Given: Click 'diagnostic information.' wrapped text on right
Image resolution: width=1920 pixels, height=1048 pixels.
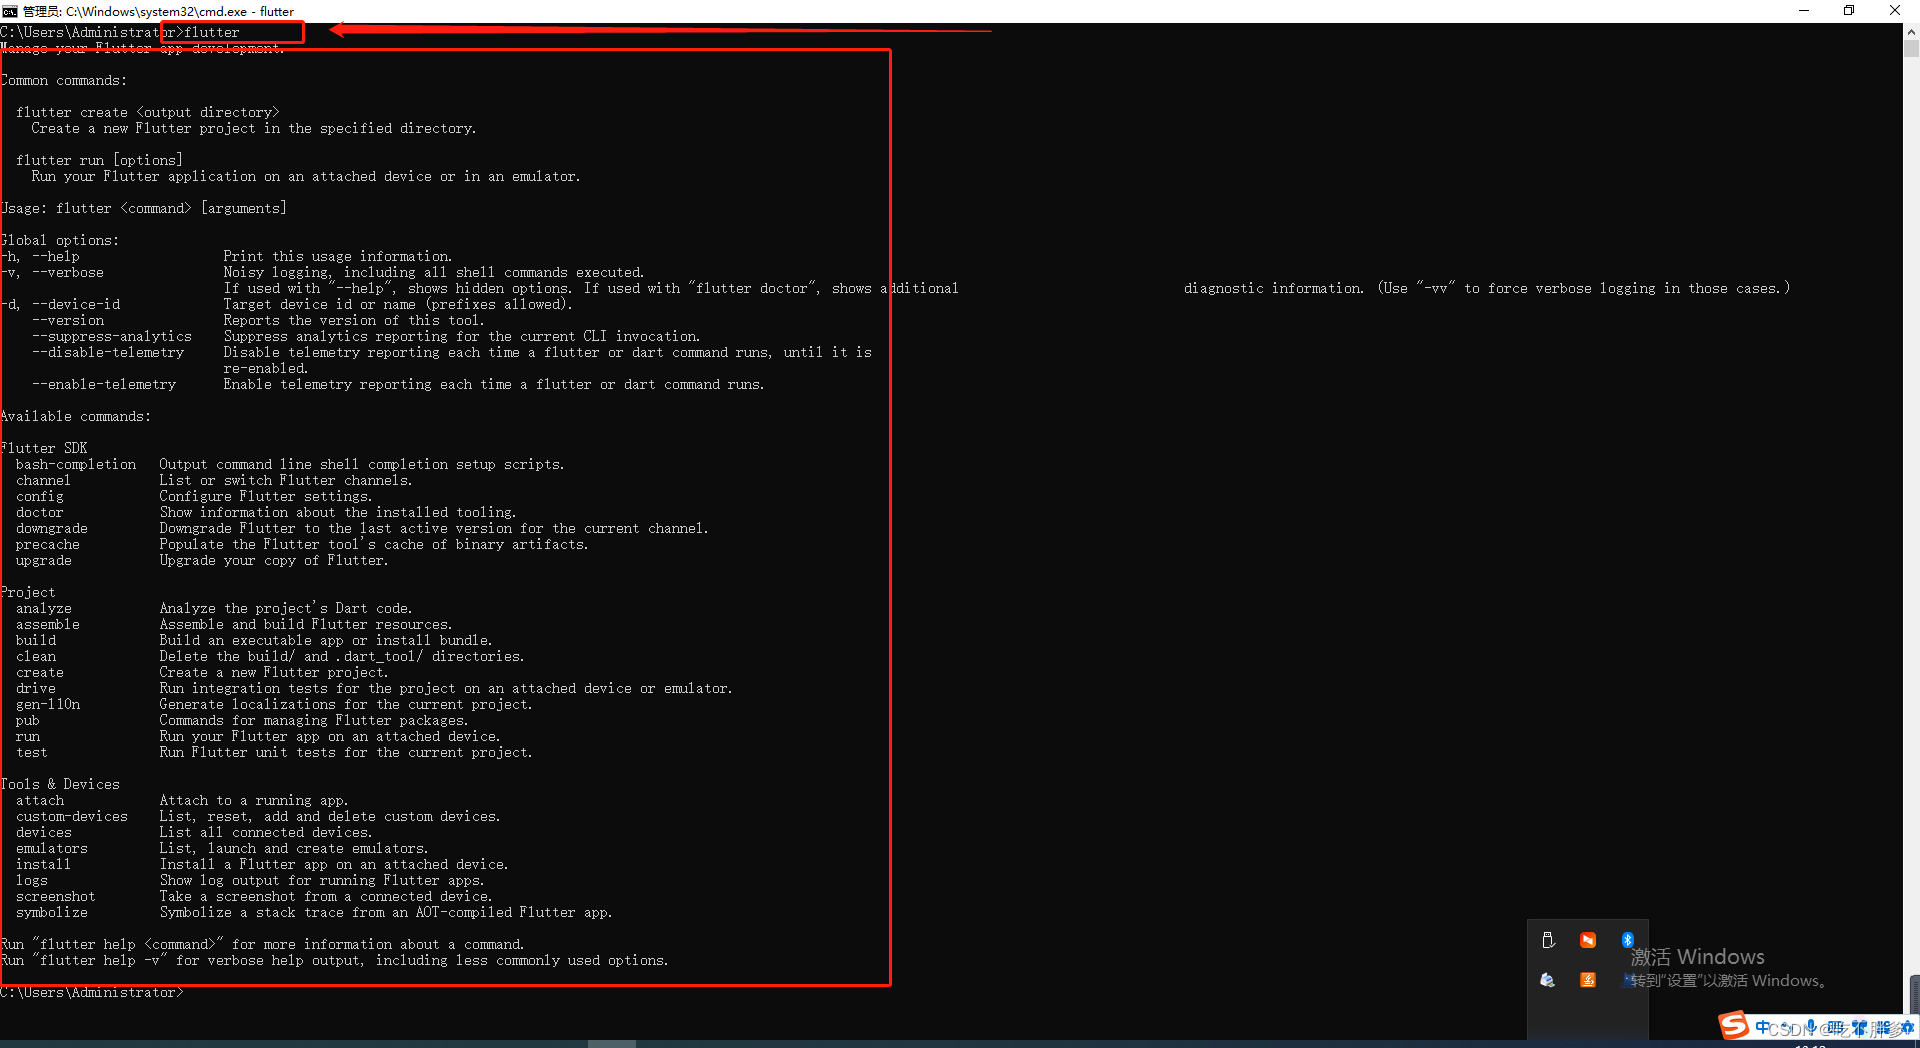Looking at the screenshot, I should pos(1274,288).
